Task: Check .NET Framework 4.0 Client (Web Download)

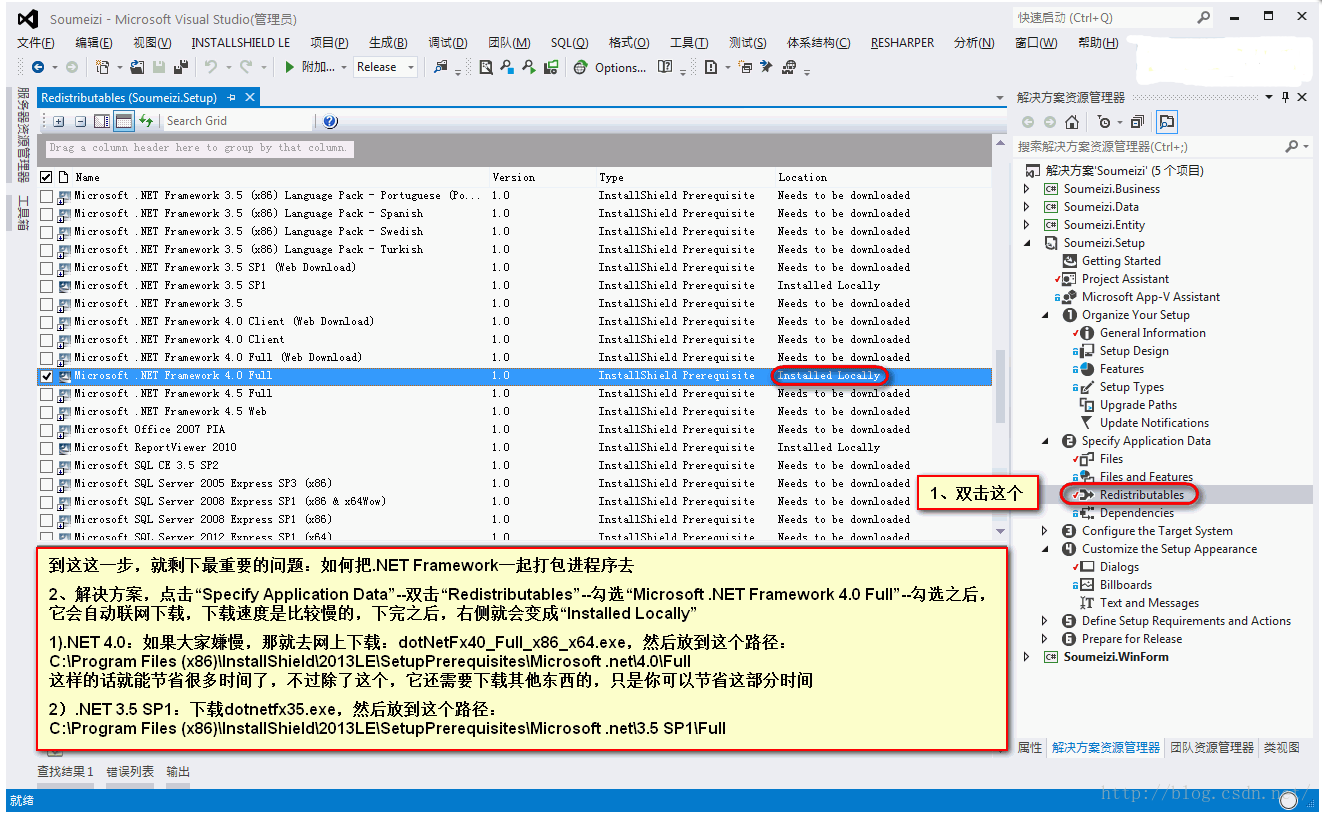Action: click(x=46, y=322)
